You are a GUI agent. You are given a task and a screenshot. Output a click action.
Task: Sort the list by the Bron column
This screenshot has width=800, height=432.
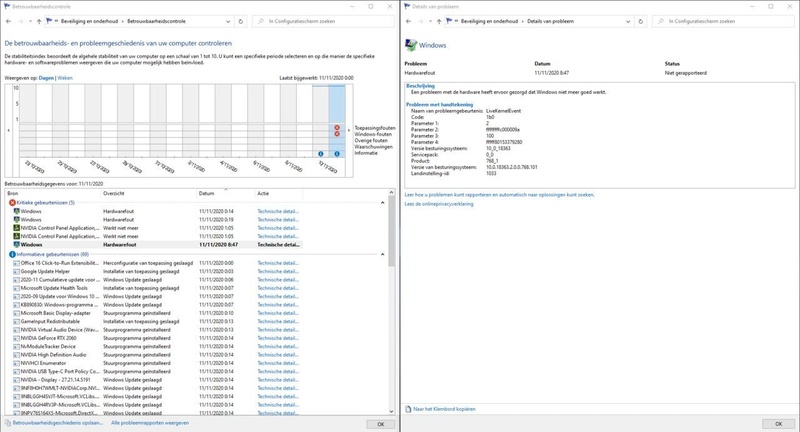tap(53, 193)
